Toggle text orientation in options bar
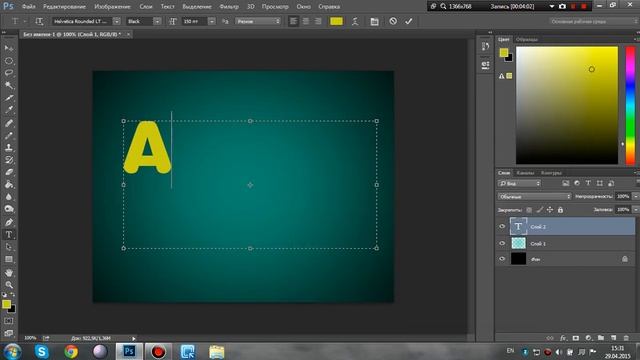 (39, 21)
